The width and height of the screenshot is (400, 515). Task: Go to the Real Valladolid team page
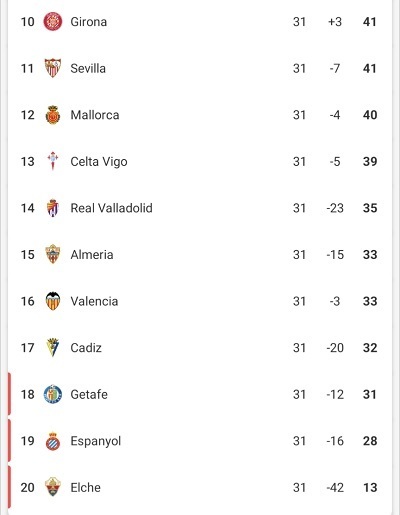point(111,208)
